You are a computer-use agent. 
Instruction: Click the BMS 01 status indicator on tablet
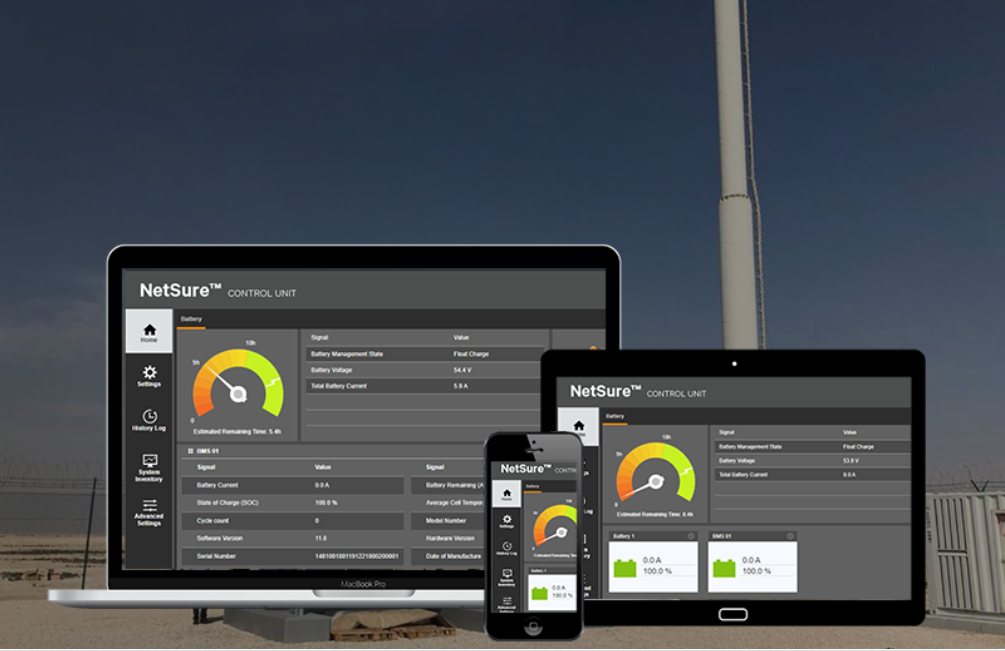click(x=790, y=536)
